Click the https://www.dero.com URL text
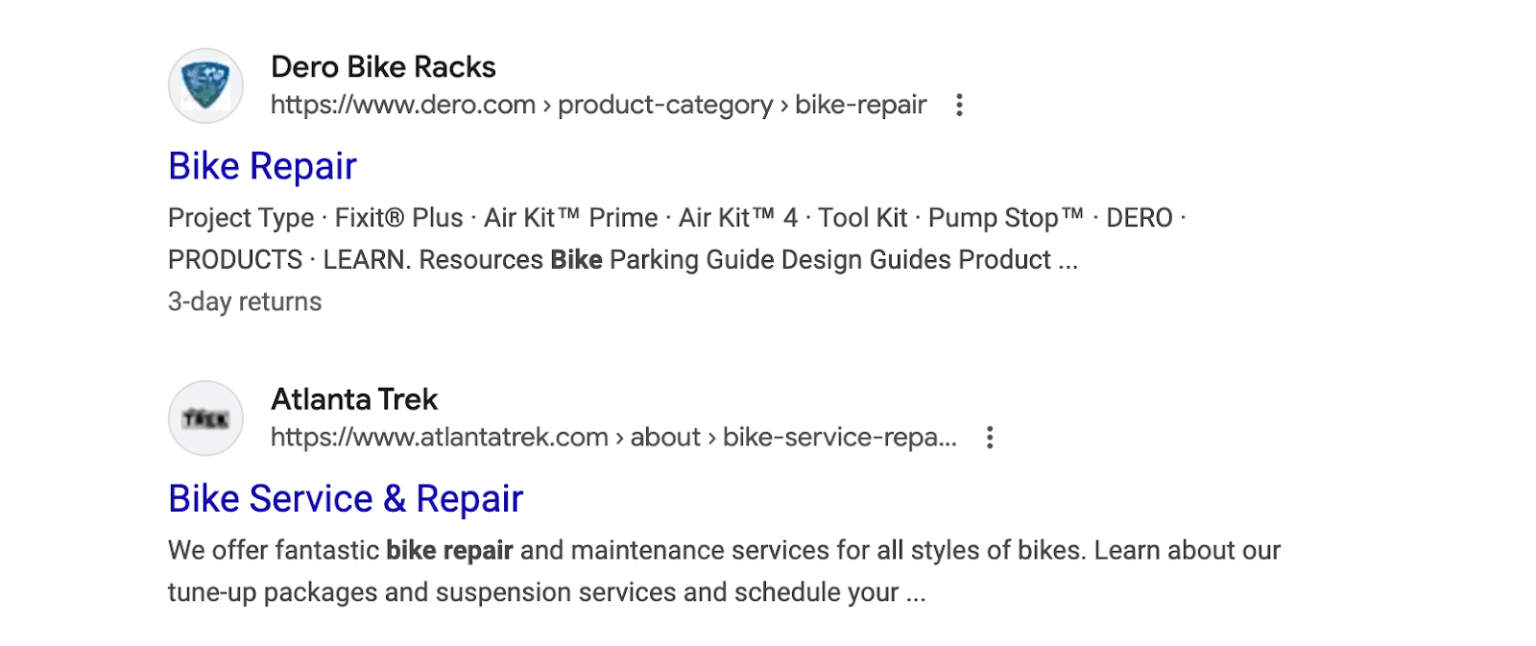1536x646 pixels. point(403,105)
